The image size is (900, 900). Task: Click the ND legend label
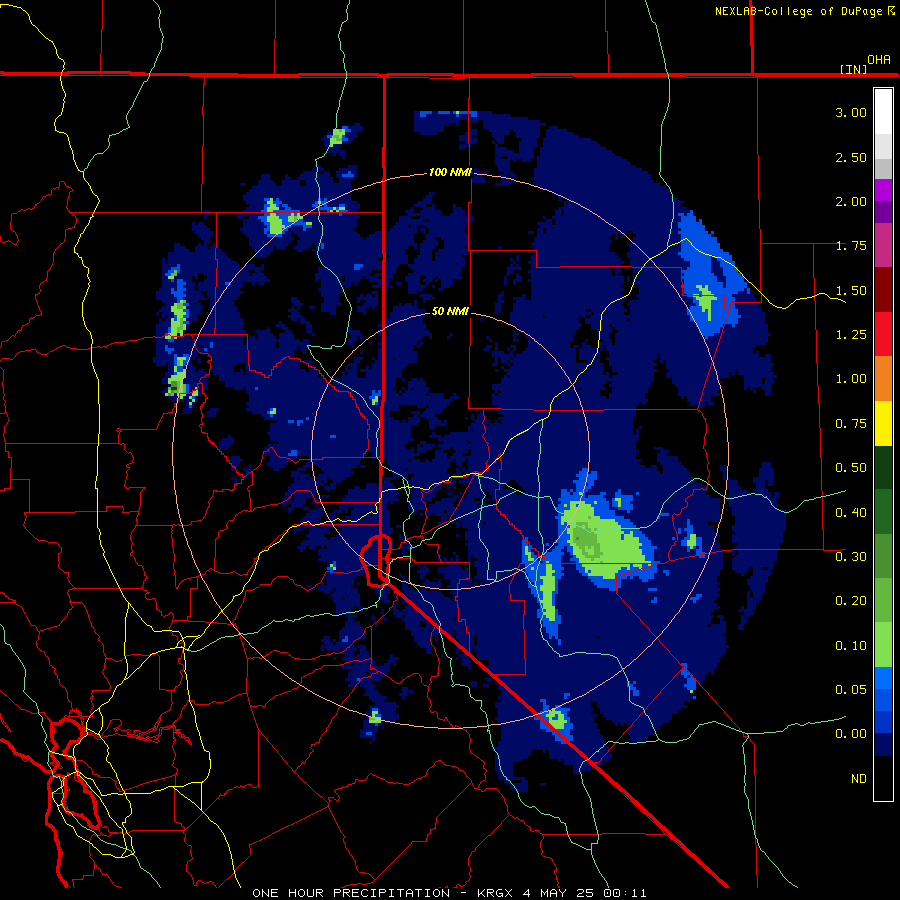pos(859,779)
